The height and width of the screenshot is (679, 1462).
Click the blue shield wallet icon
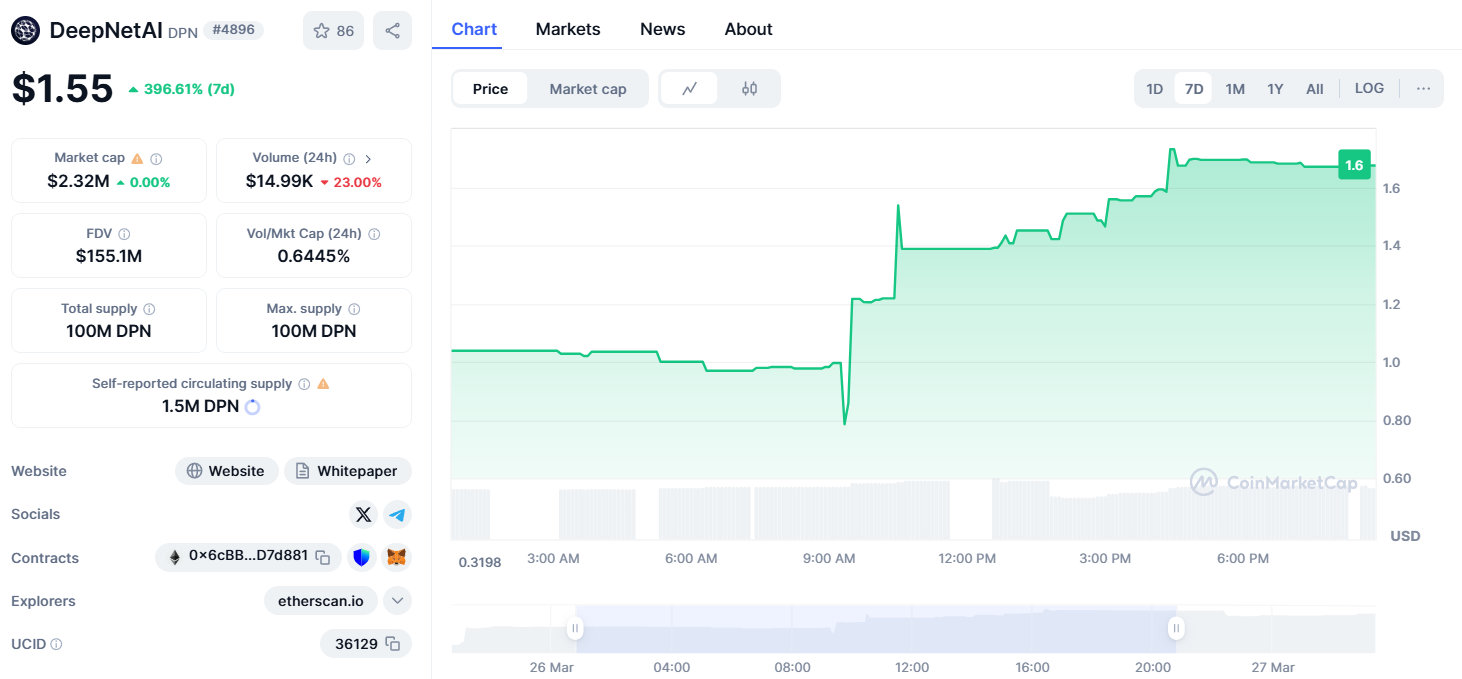(362, 557)
